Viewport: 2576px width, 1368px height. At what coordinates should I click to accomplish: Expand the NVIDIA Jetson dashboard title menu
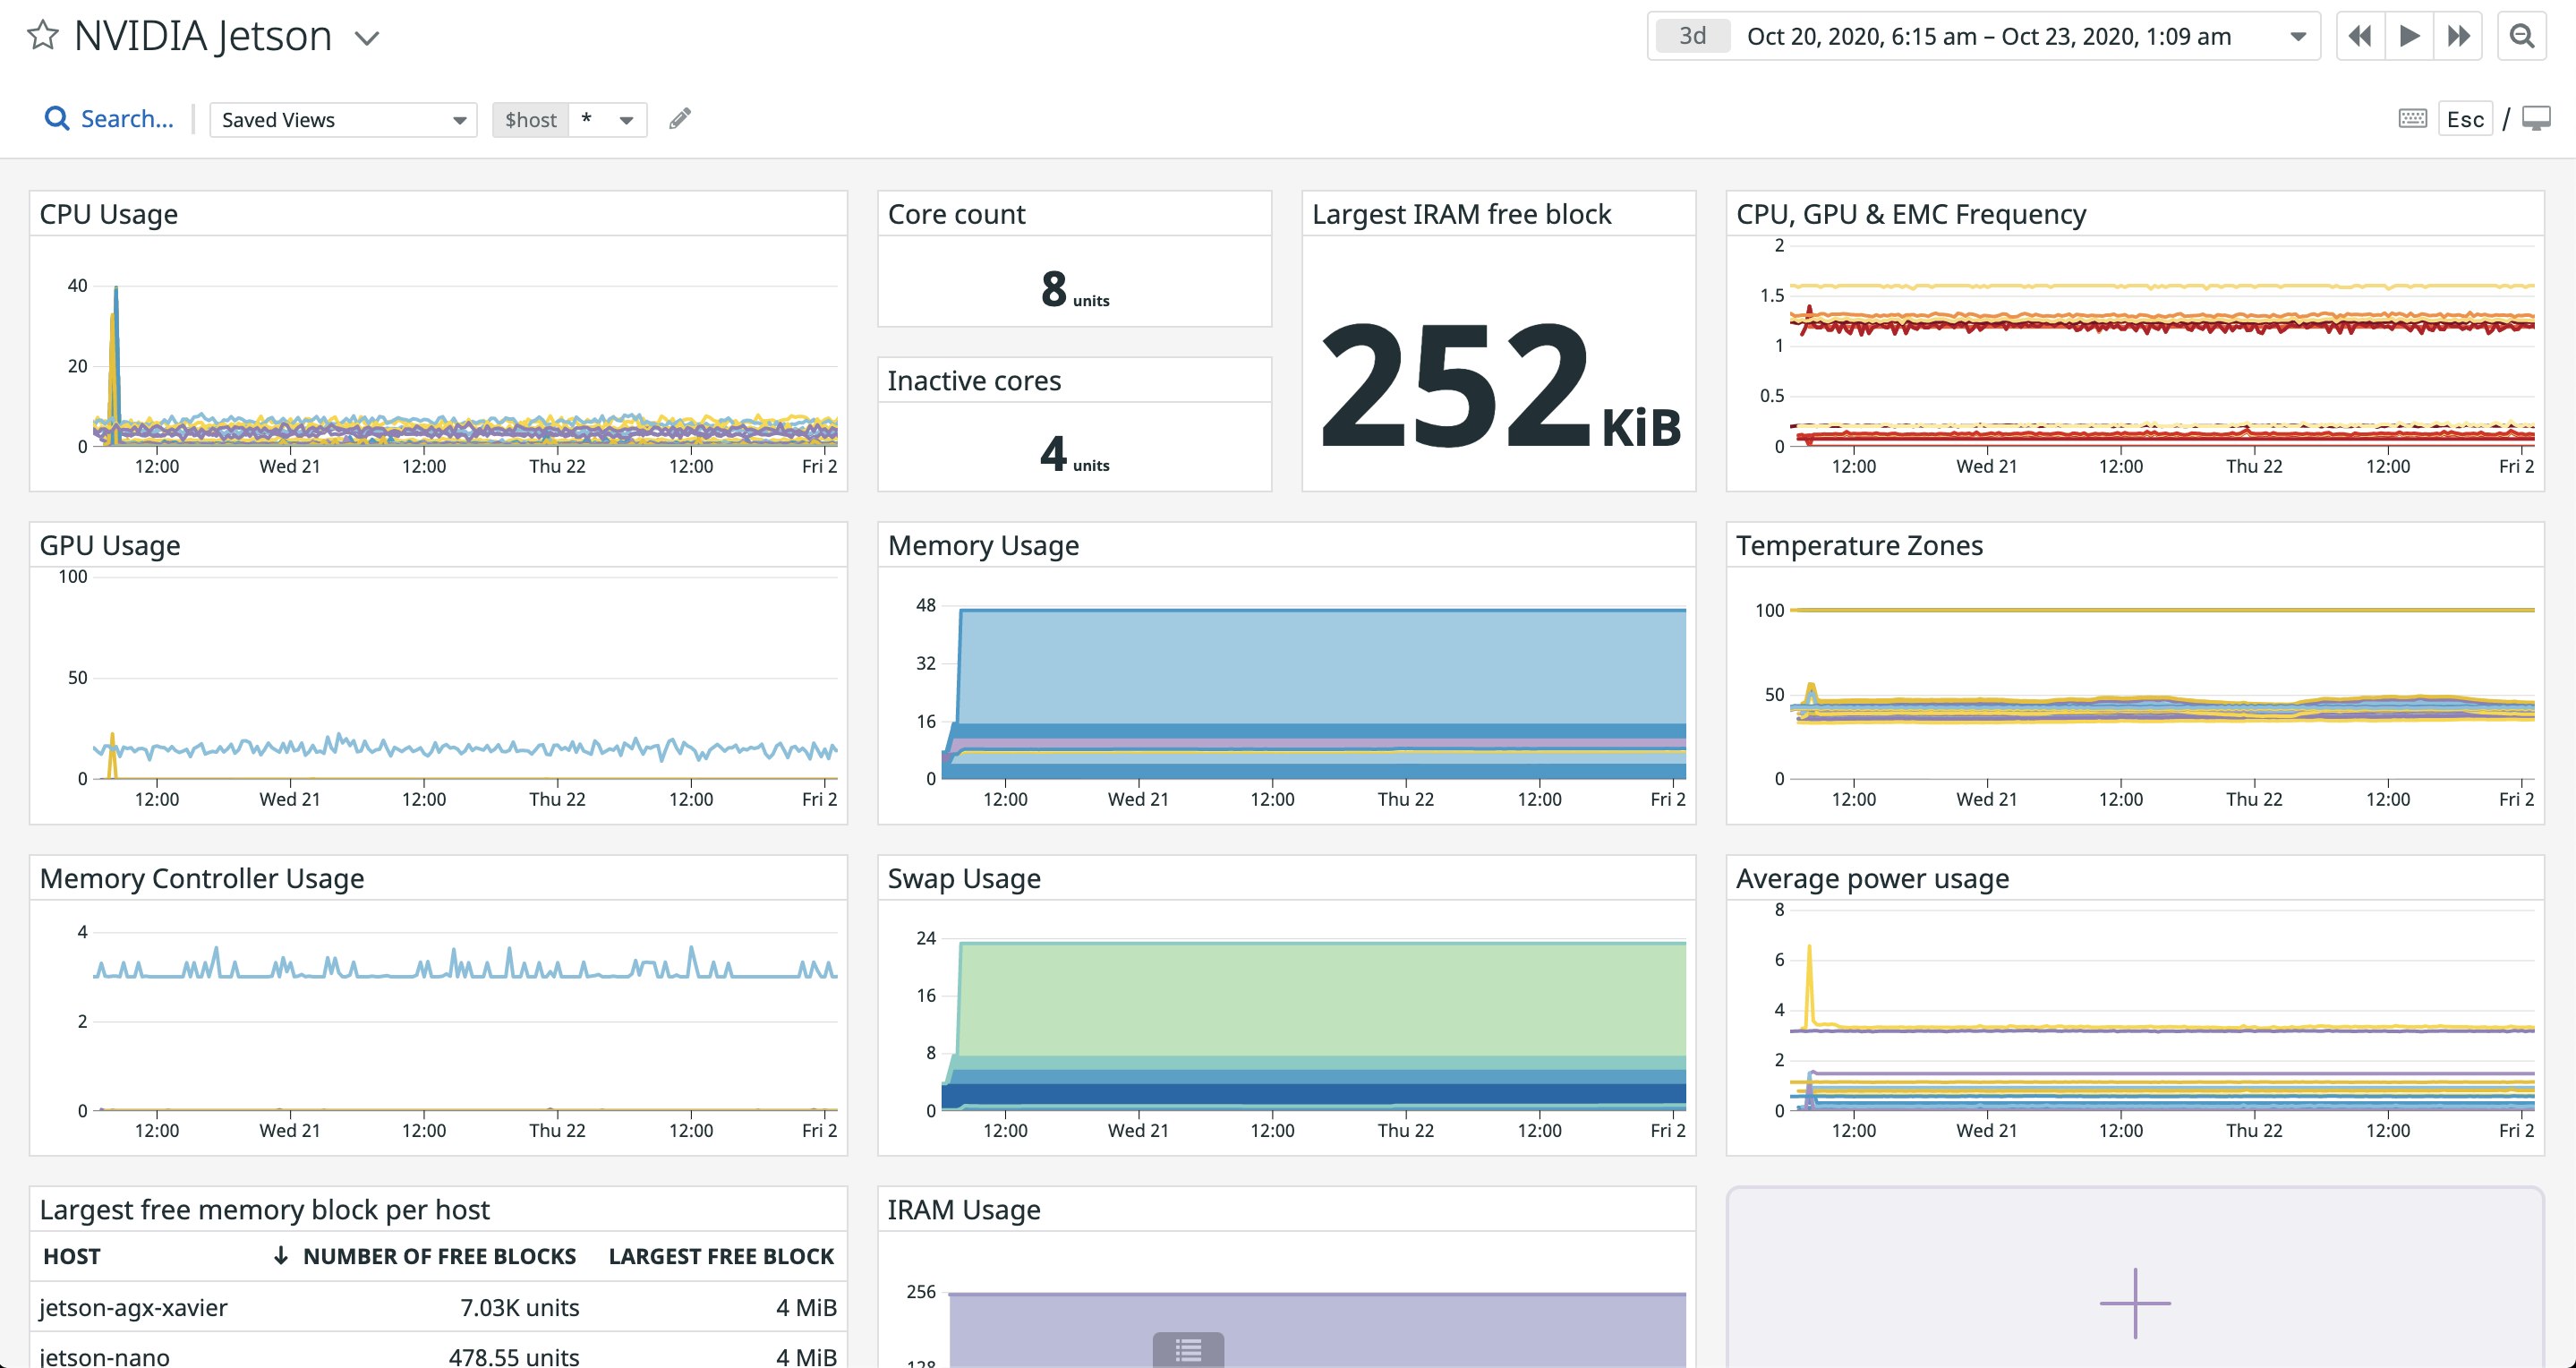[x=366, y=37]
